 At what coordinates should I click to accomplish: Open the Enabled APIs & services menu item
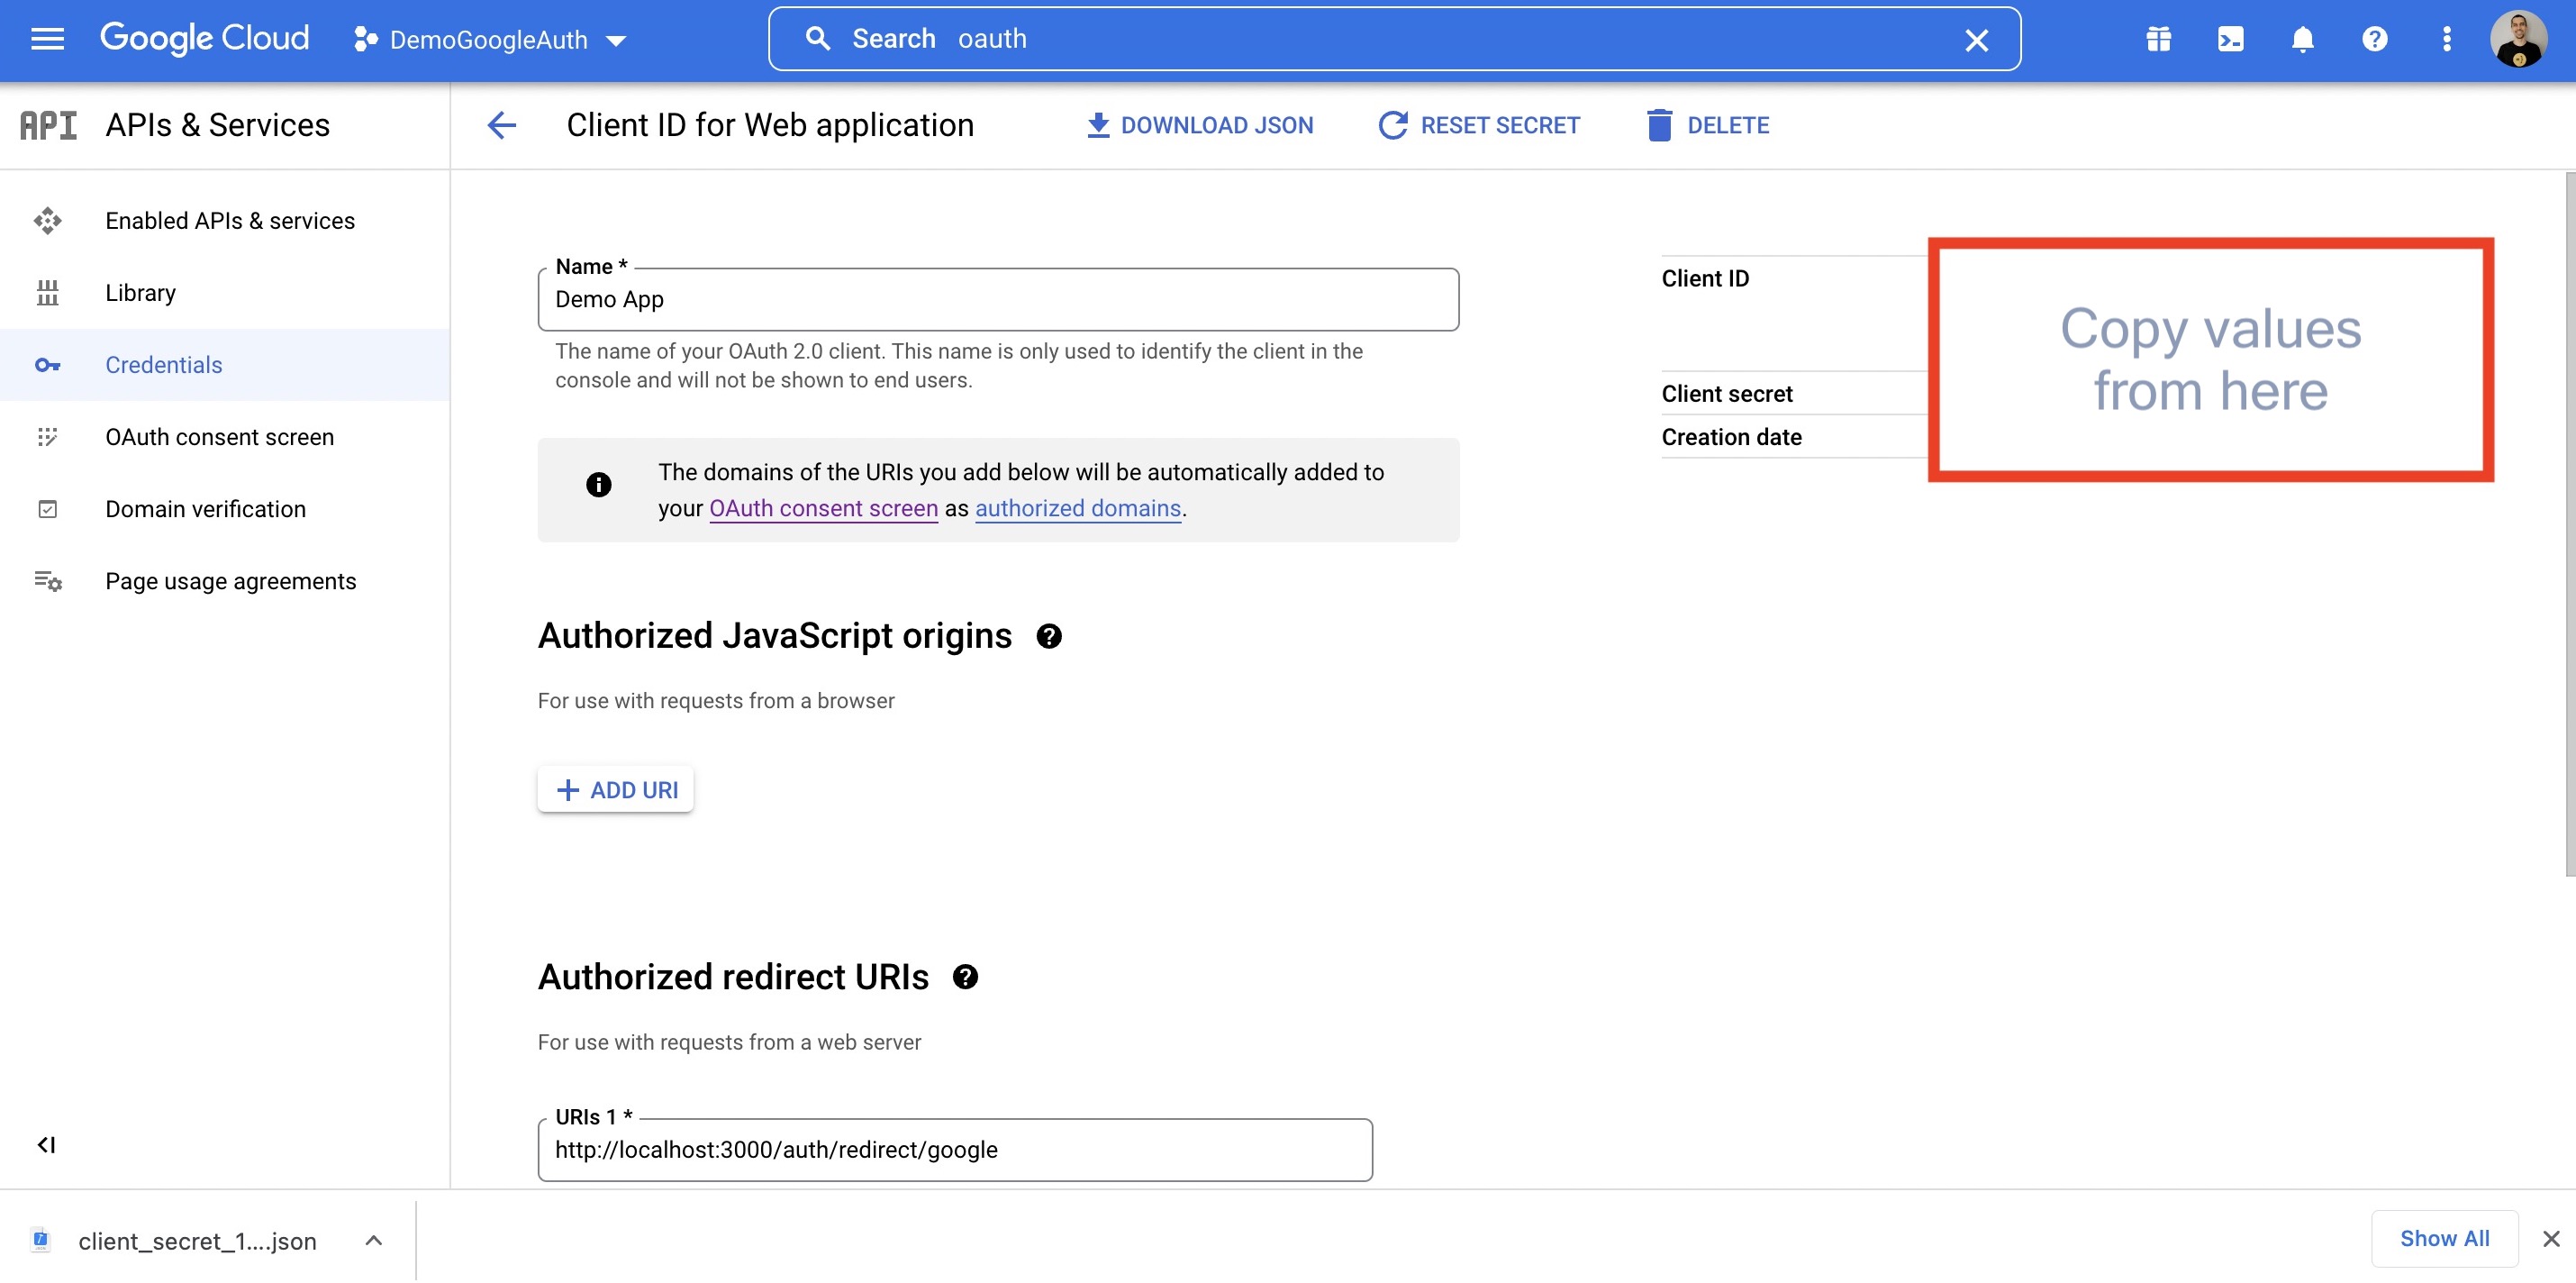point(230,218)
